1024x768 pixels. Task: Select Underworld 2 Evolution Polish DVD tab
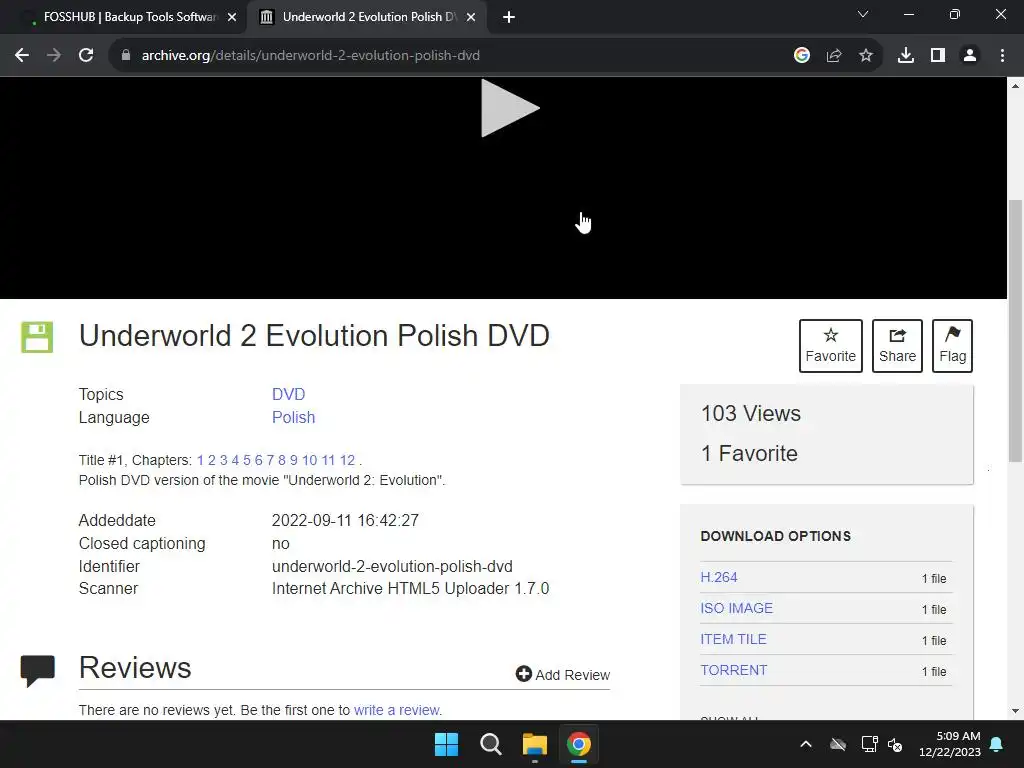368,17
